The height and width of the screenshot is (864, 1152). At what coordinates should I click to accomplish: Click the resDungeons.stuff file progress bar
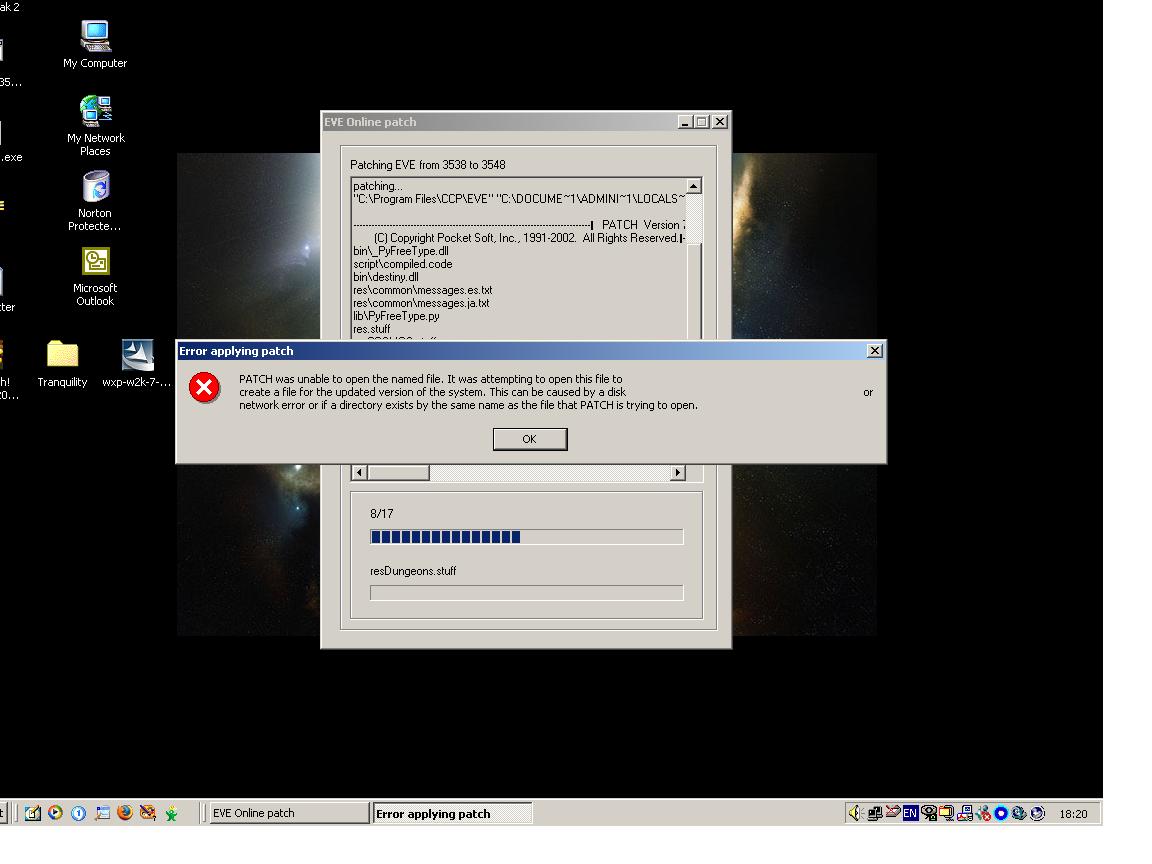pyautogui.click(x=526, y=593)
